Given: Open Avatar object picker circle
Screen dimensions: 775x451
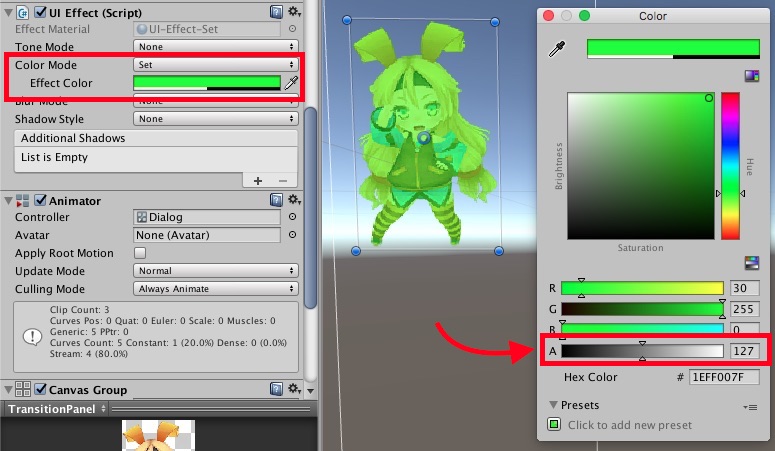Looking at the screenshot, I should coord(293,234).
